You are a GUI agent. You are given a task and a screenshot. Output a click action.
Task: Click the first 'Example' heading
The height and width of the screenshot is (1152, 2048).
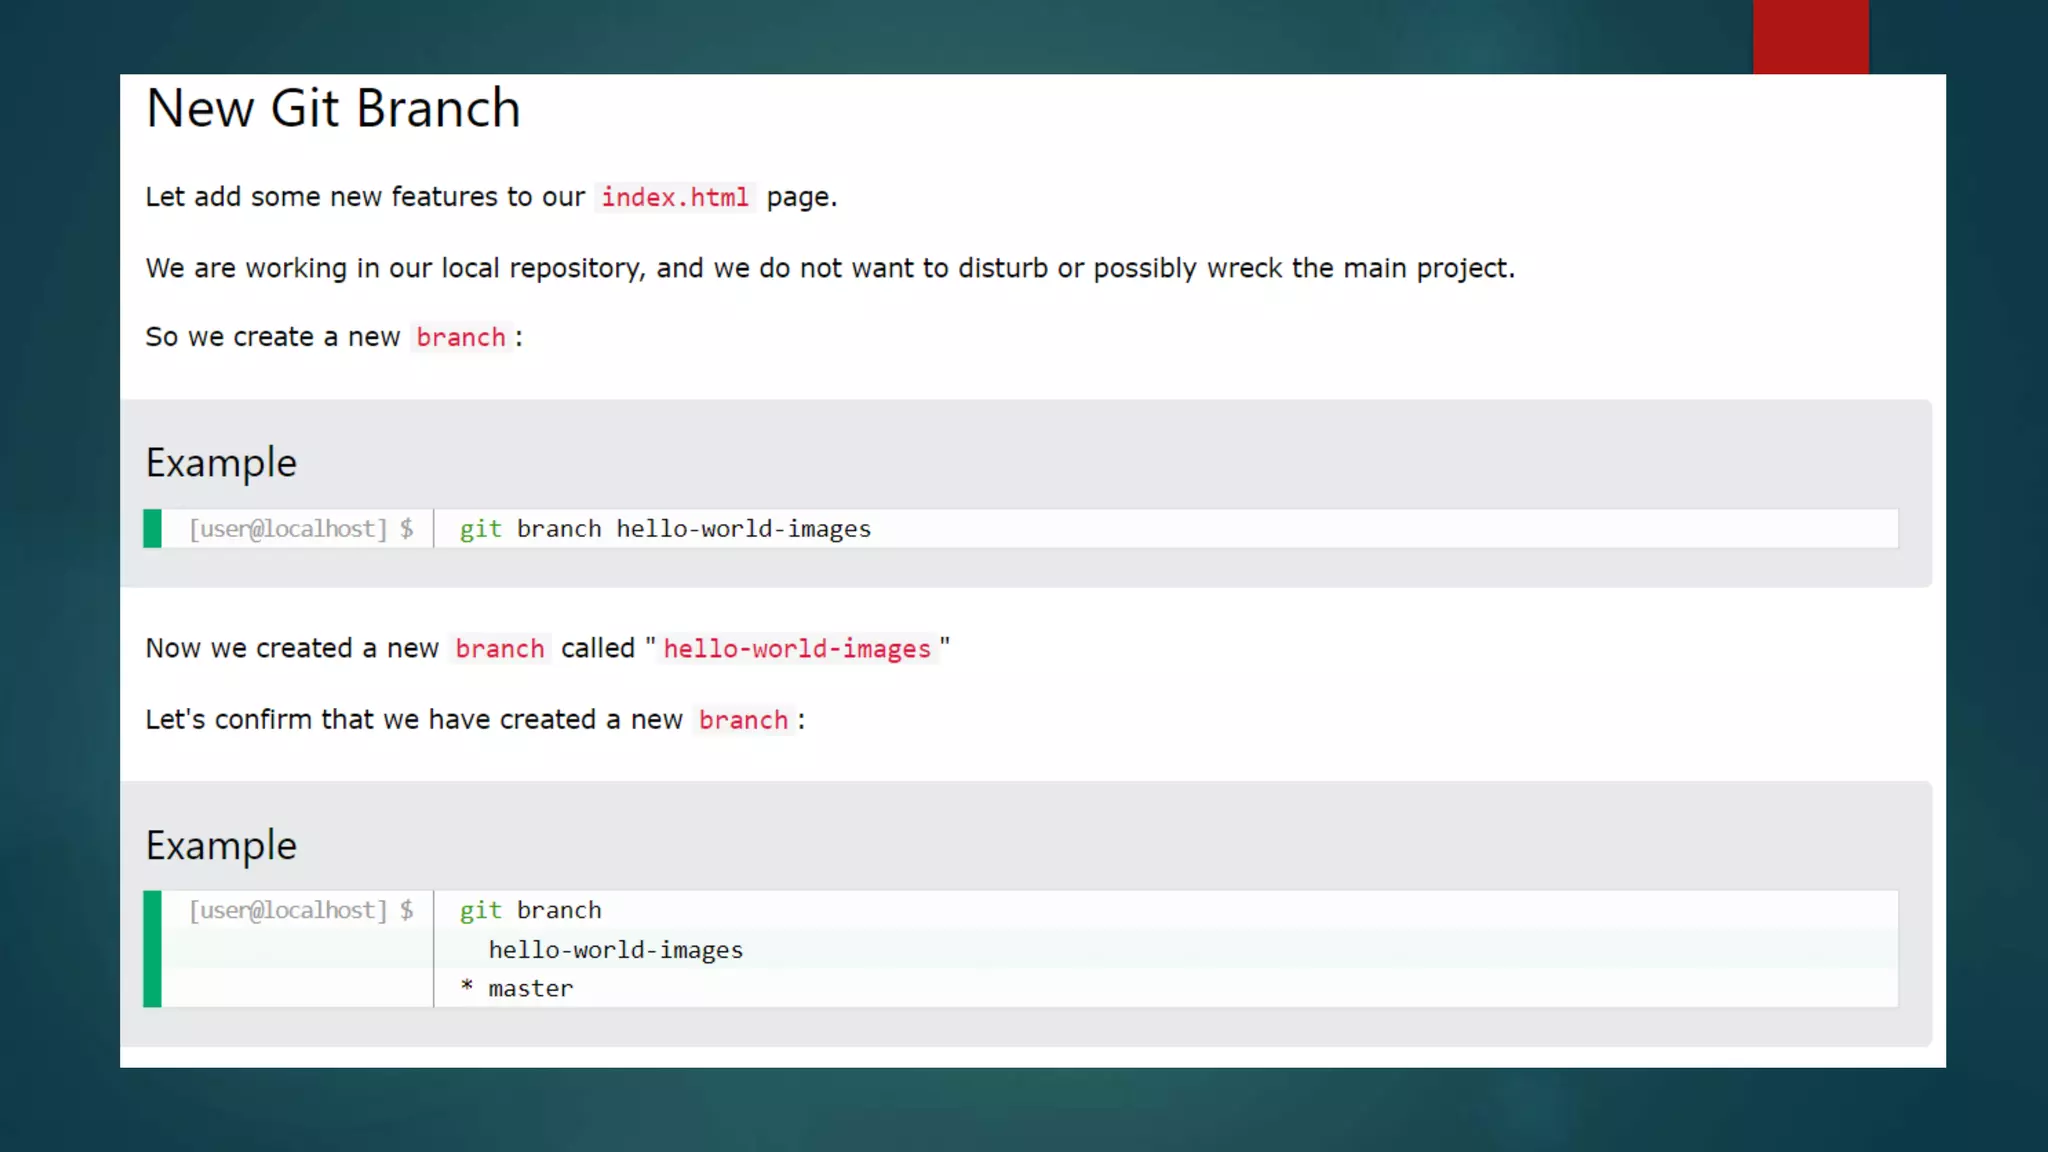(221, 463)
